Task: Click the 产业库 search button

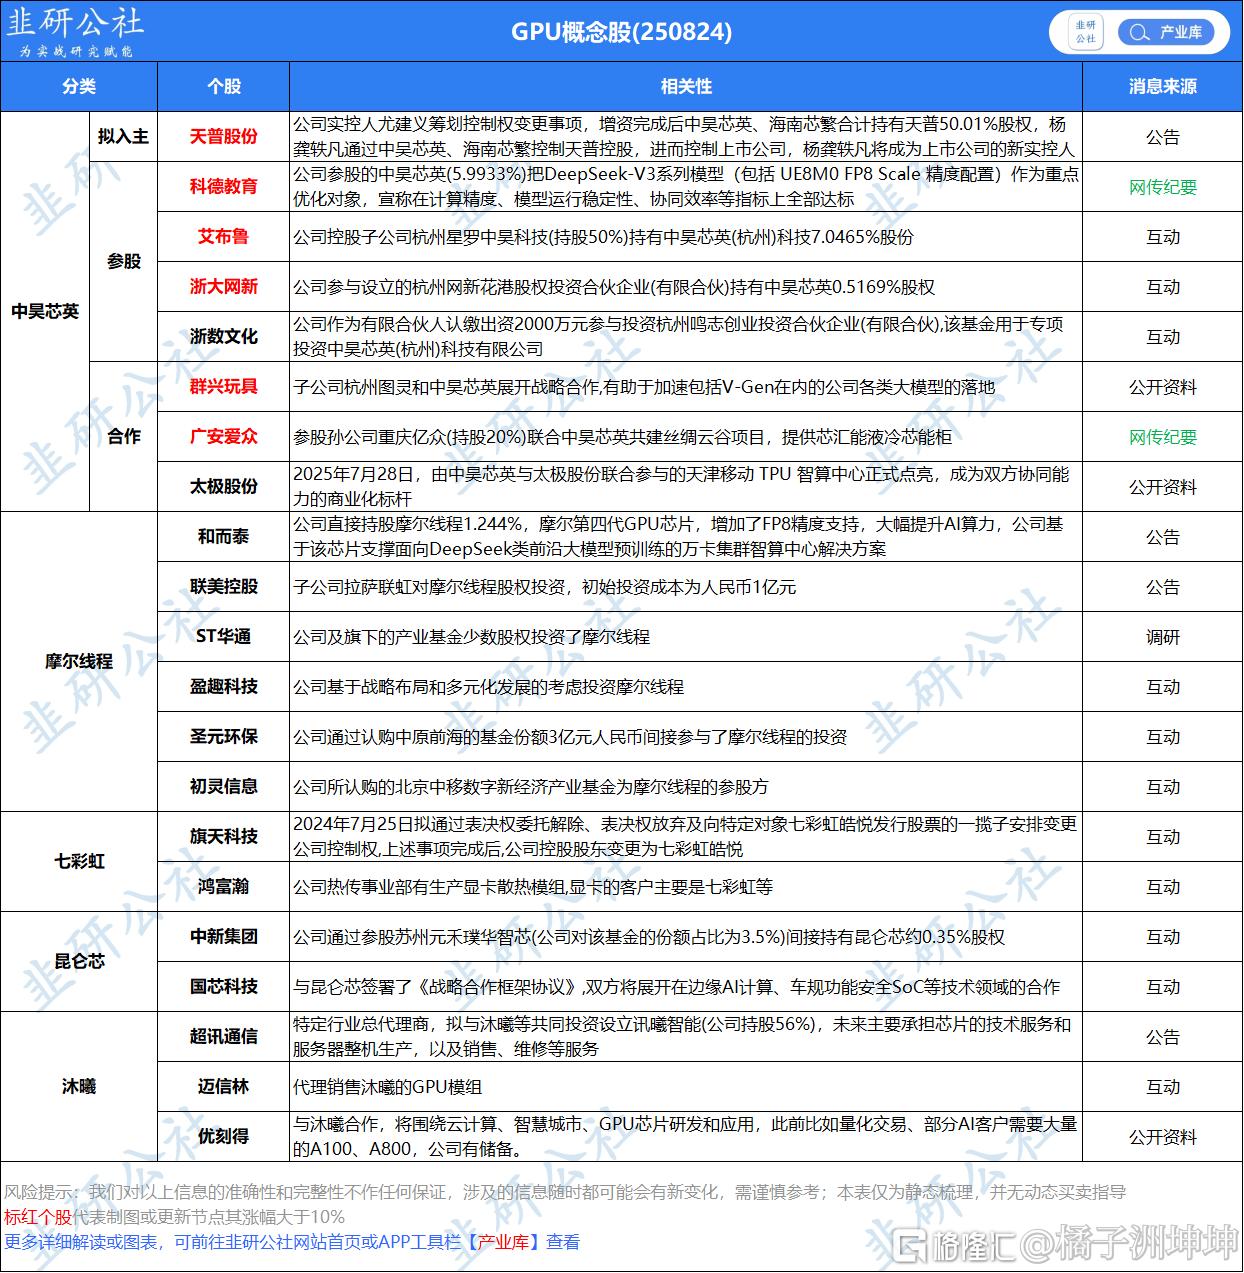Action: point(1166,32)
